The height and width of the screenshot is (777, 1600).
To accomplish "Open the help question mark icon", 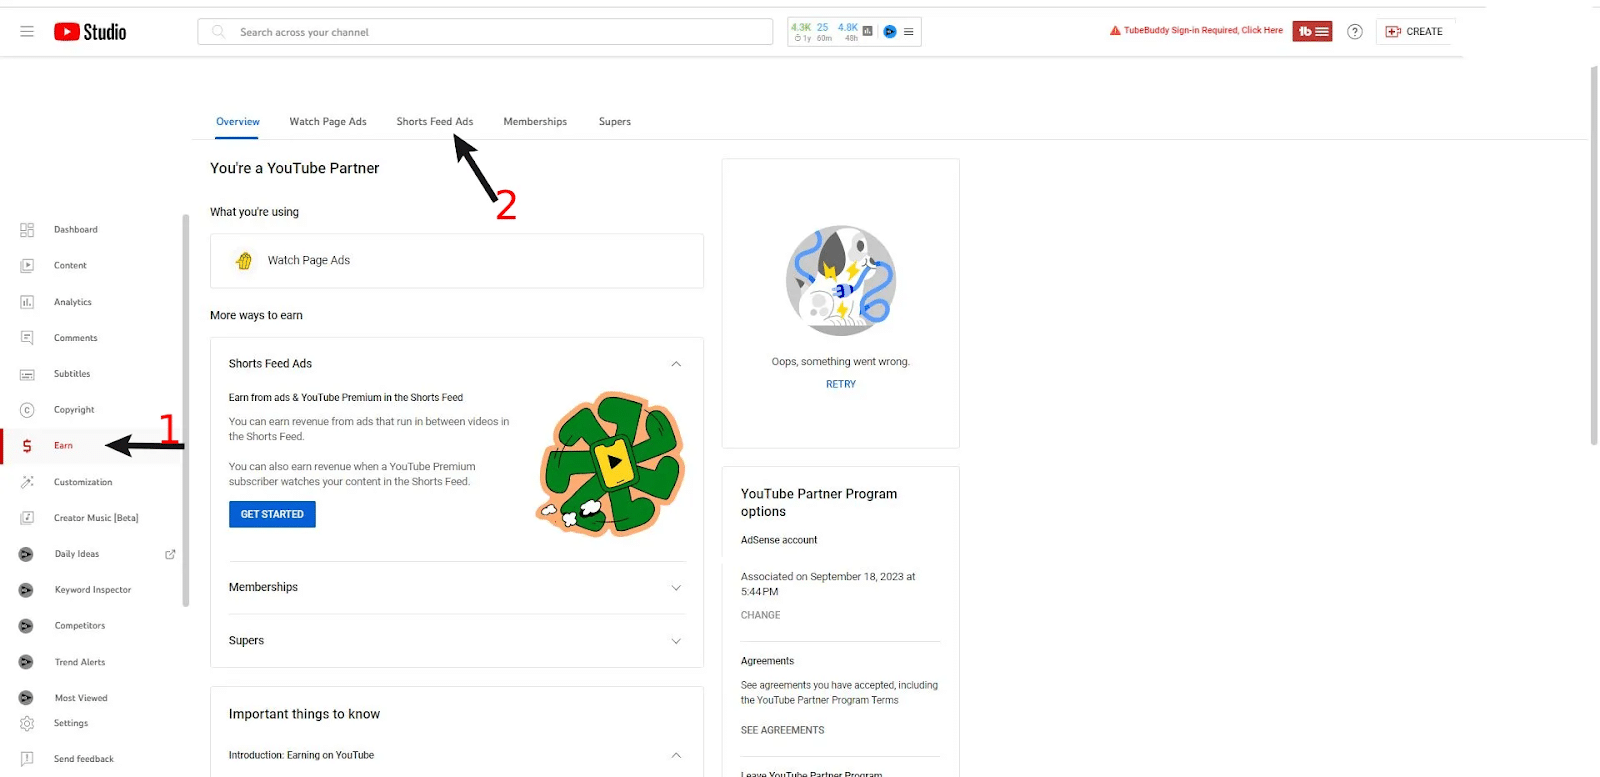I will point(1355,32).
